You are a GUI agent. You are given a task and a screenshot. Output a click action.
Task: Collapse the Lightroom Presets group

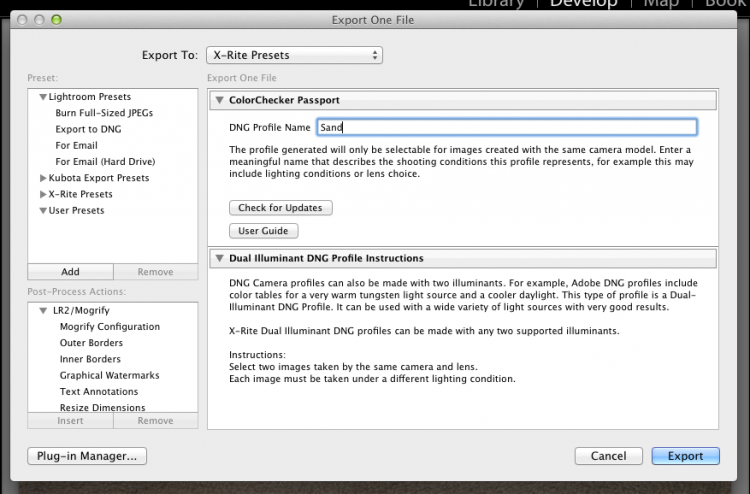[43, 97]
